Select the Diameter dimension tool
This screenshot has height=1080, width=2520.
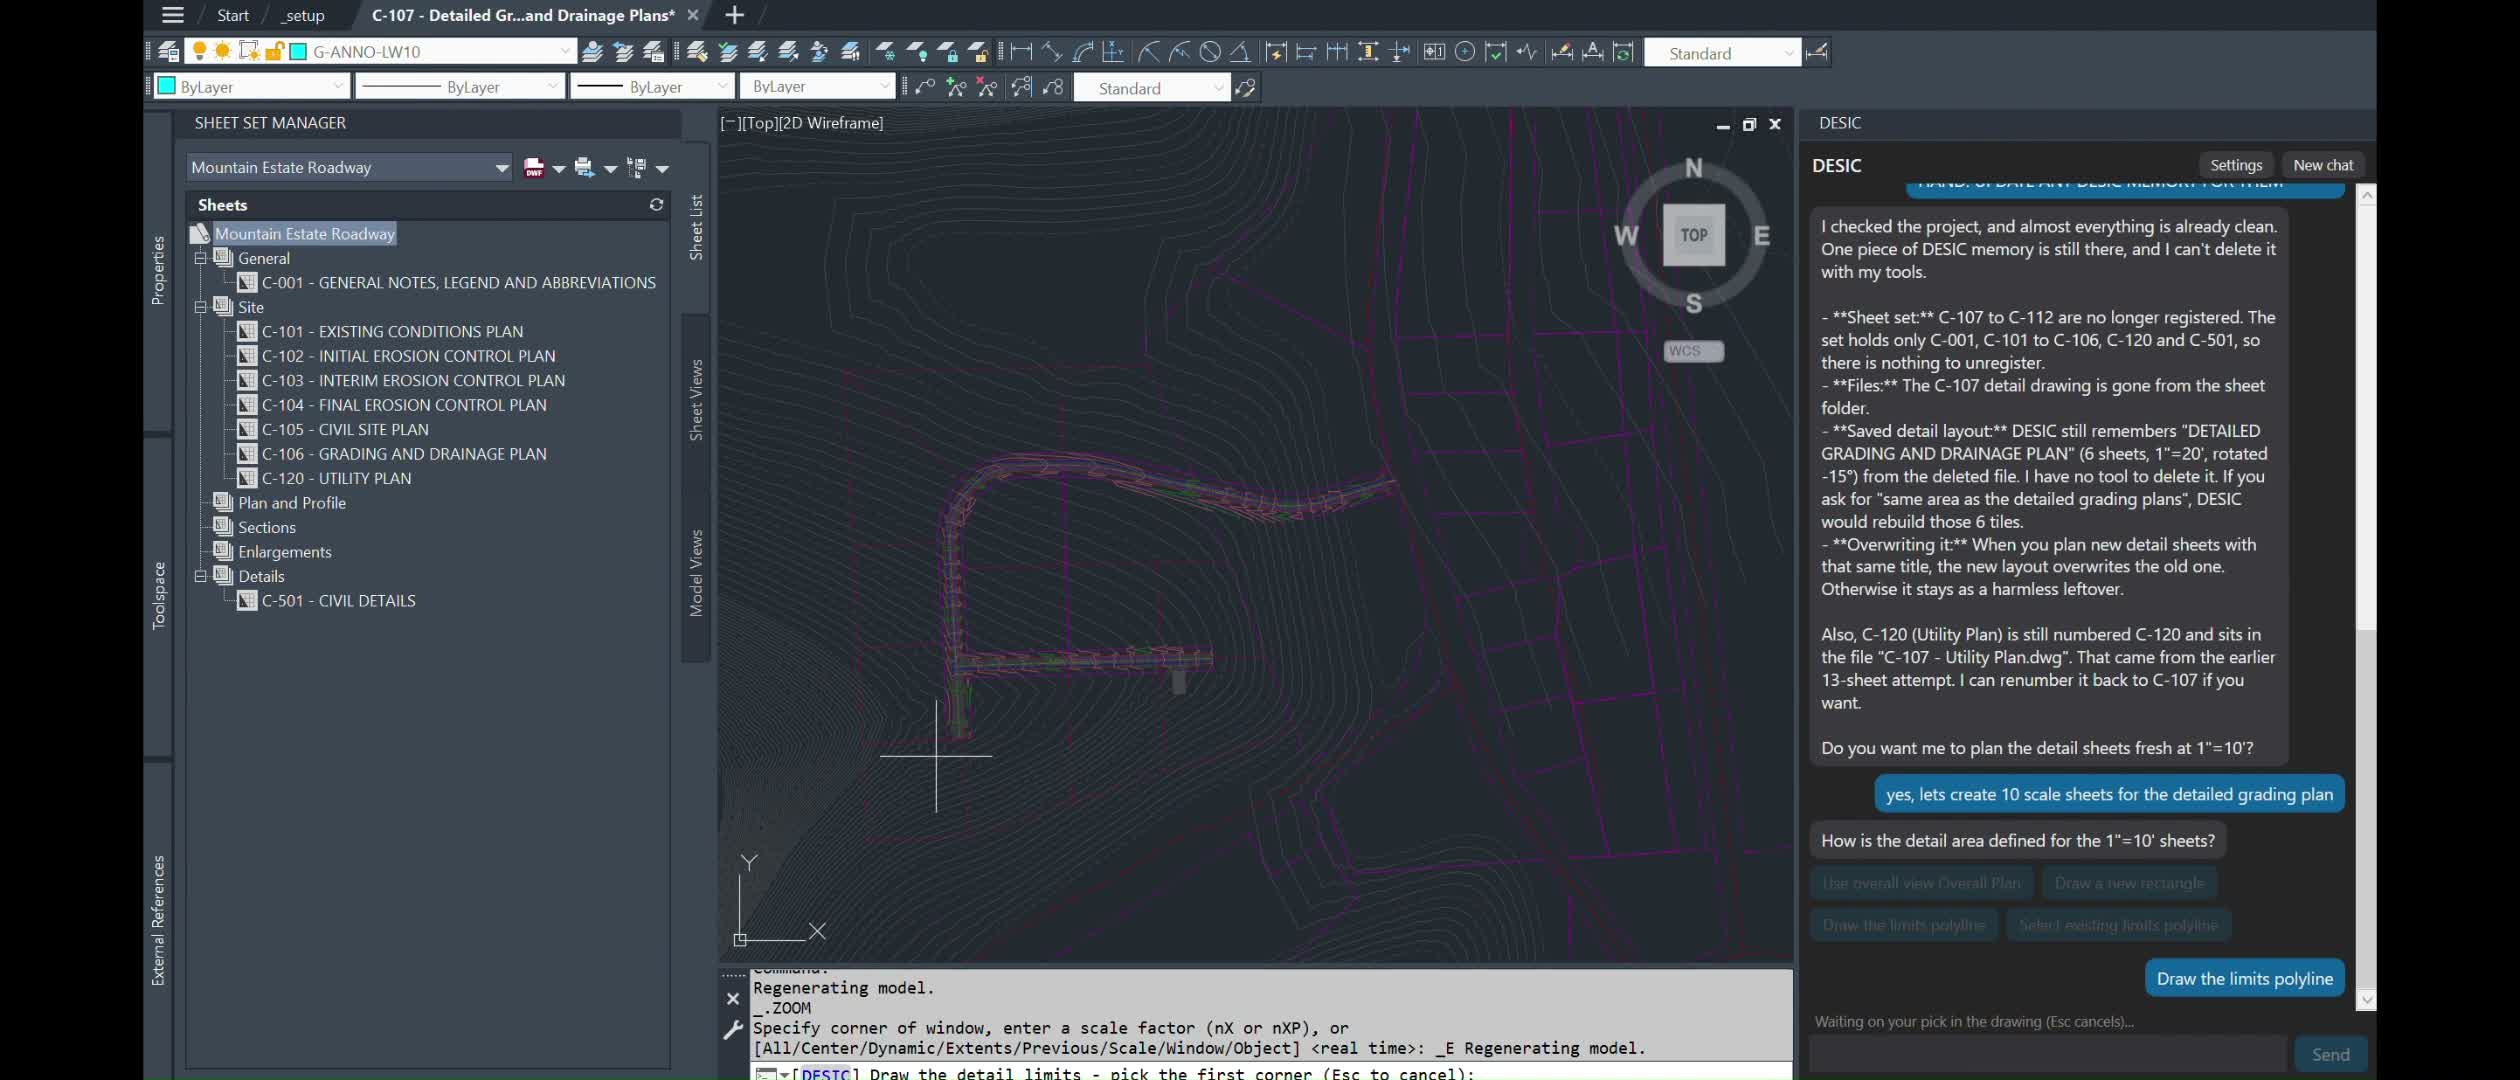[1210, 51]
